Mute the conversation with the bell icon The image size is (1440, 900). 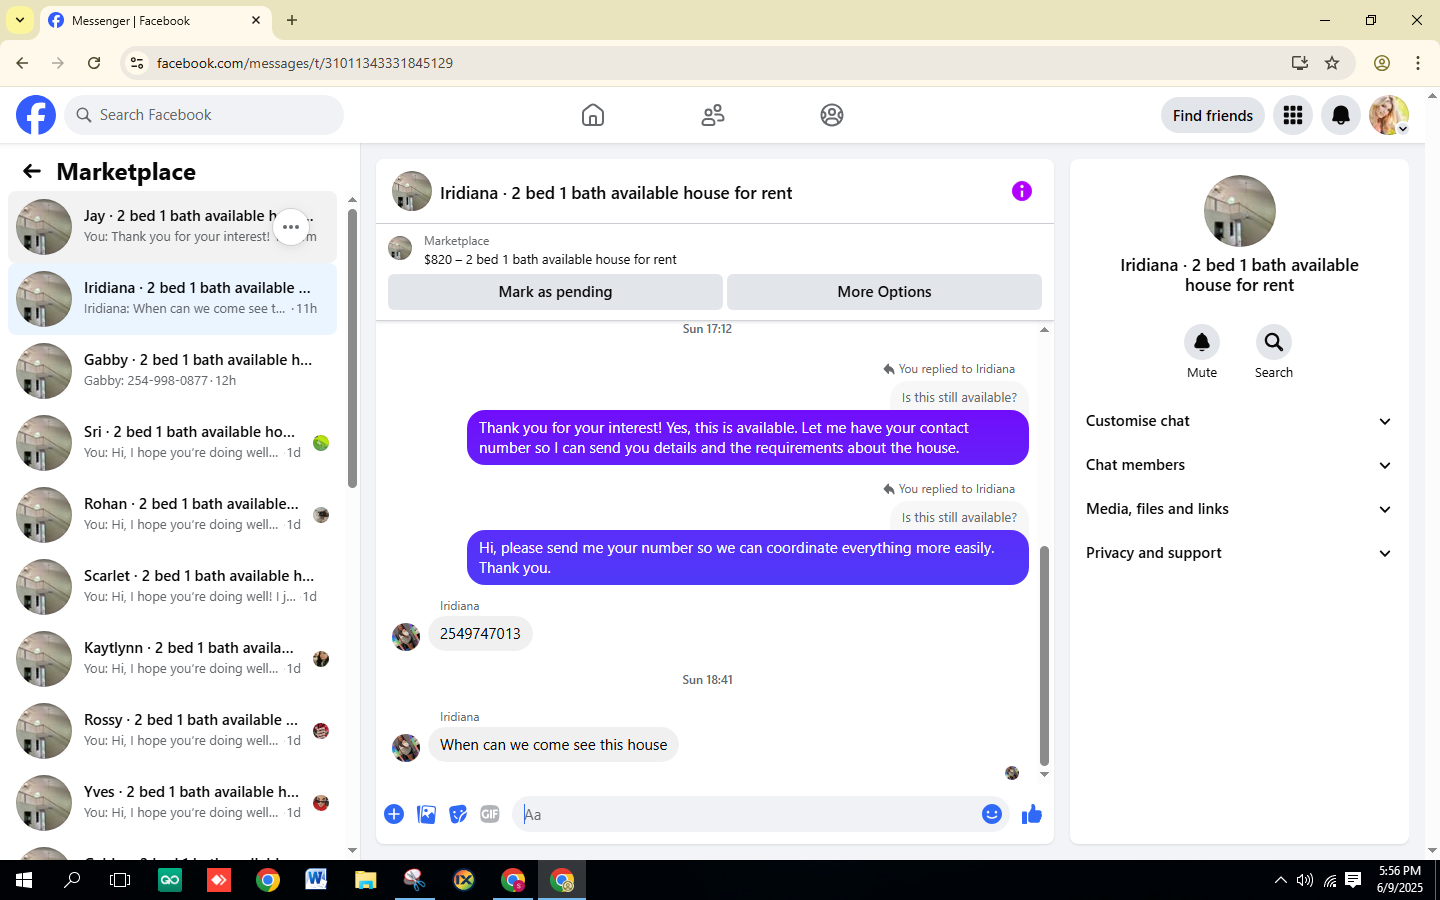pyautogui.click(x=1202, y=342)
